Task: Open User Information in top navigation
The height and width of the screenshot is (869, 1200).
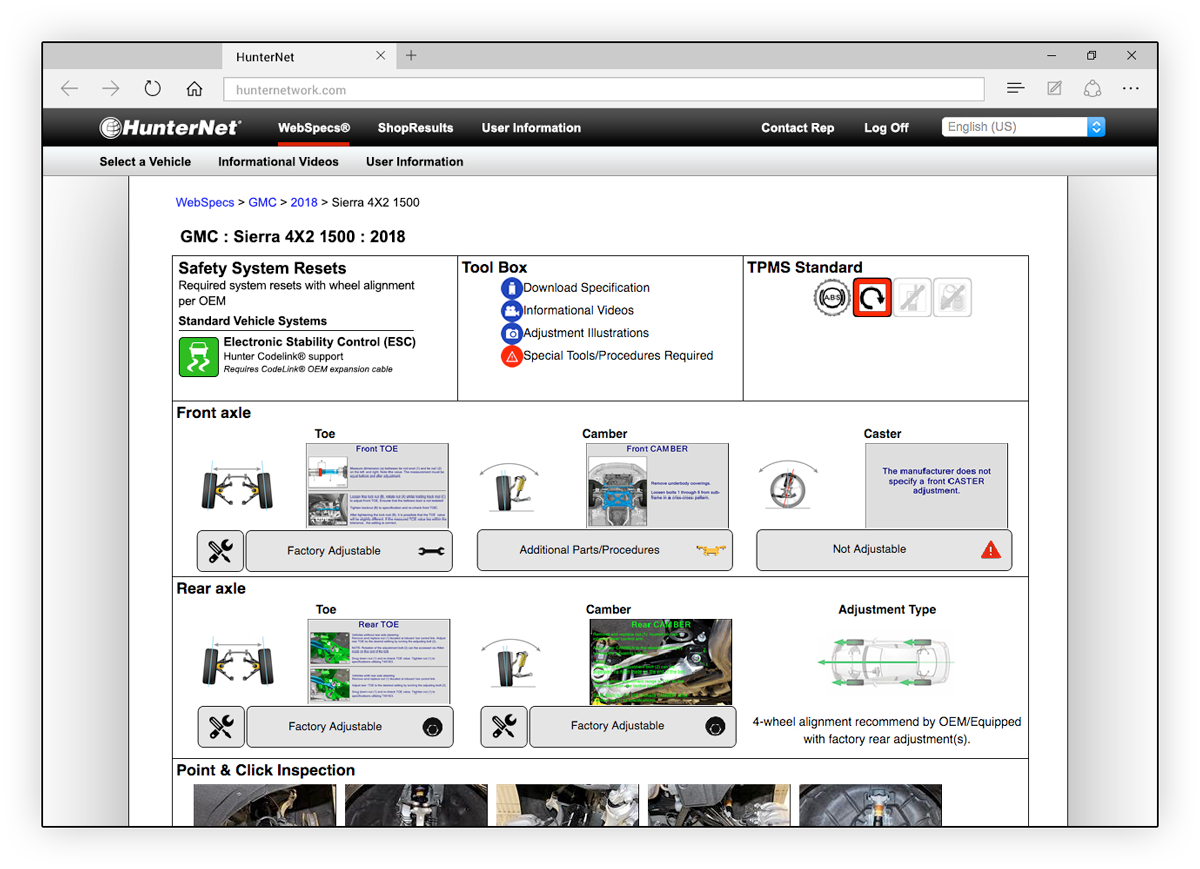Action: tap(531, 128)
